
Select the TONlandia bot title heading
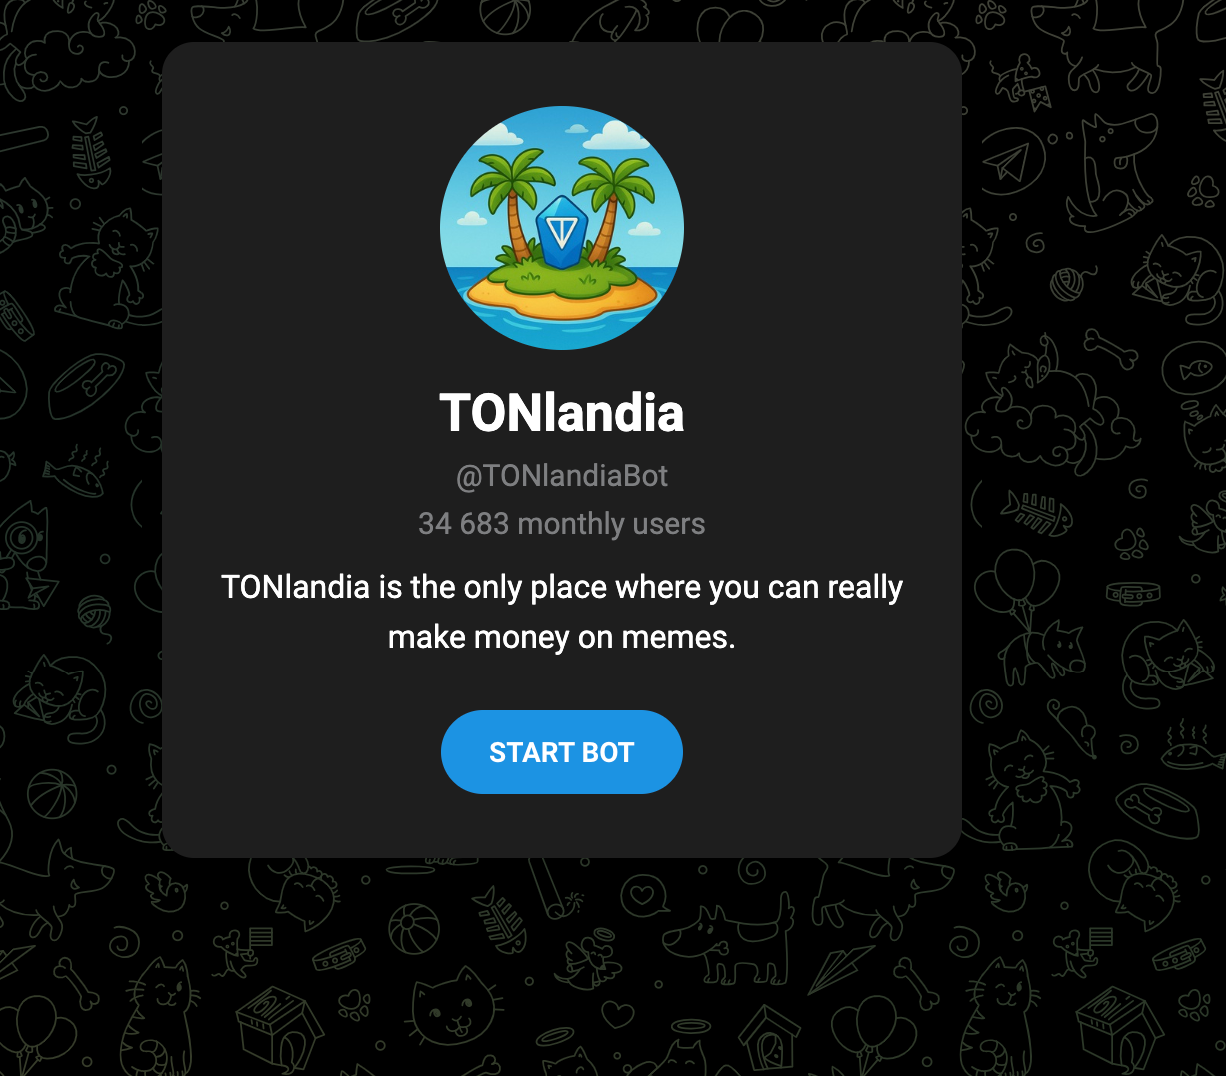[x=562, y=413]
